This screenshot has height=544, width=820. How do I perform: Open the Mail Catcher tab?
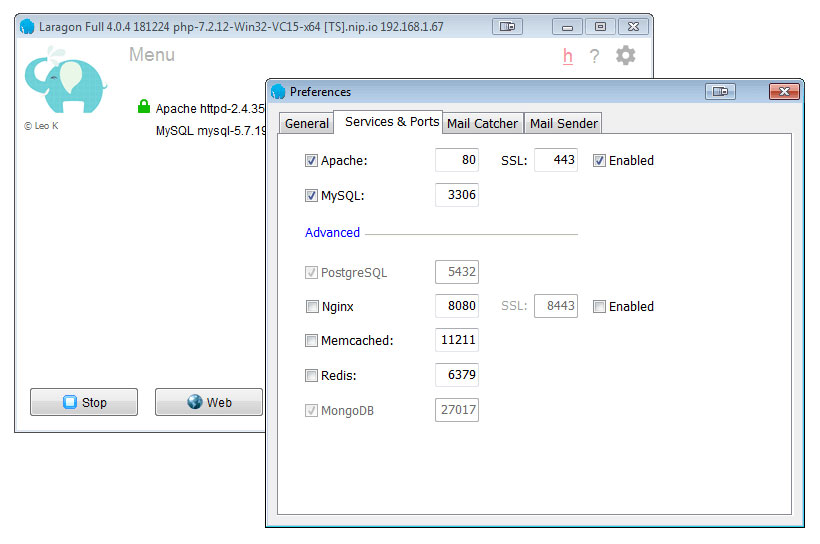(x=482, y=123)
